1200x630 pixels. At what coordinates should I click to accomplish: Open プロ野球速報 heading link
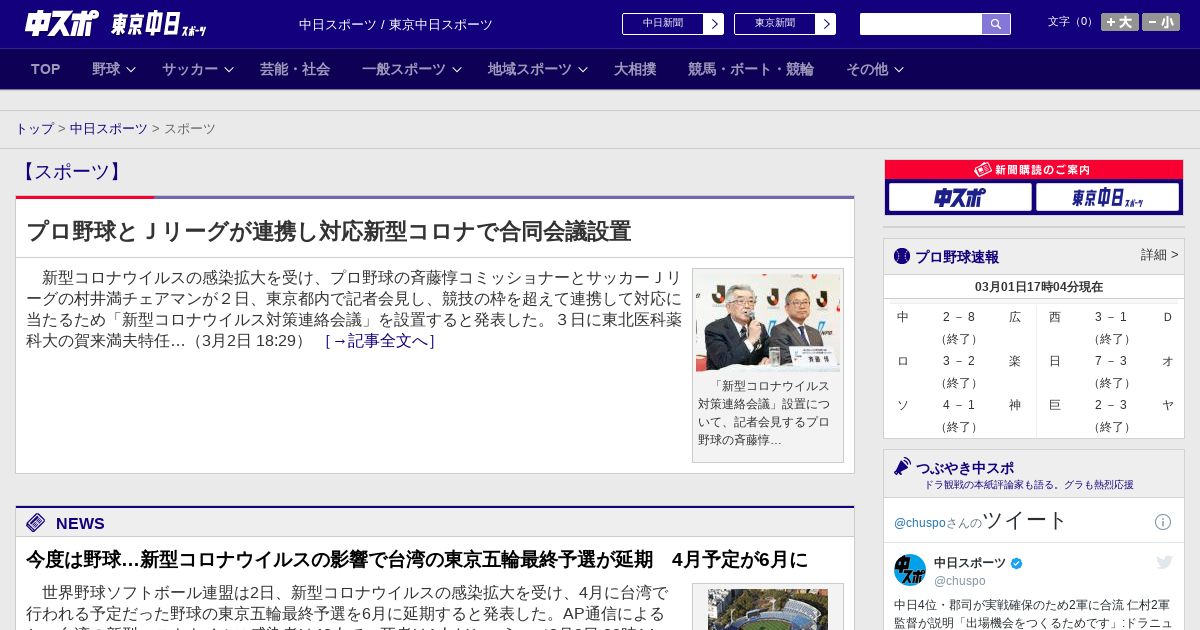957,257
